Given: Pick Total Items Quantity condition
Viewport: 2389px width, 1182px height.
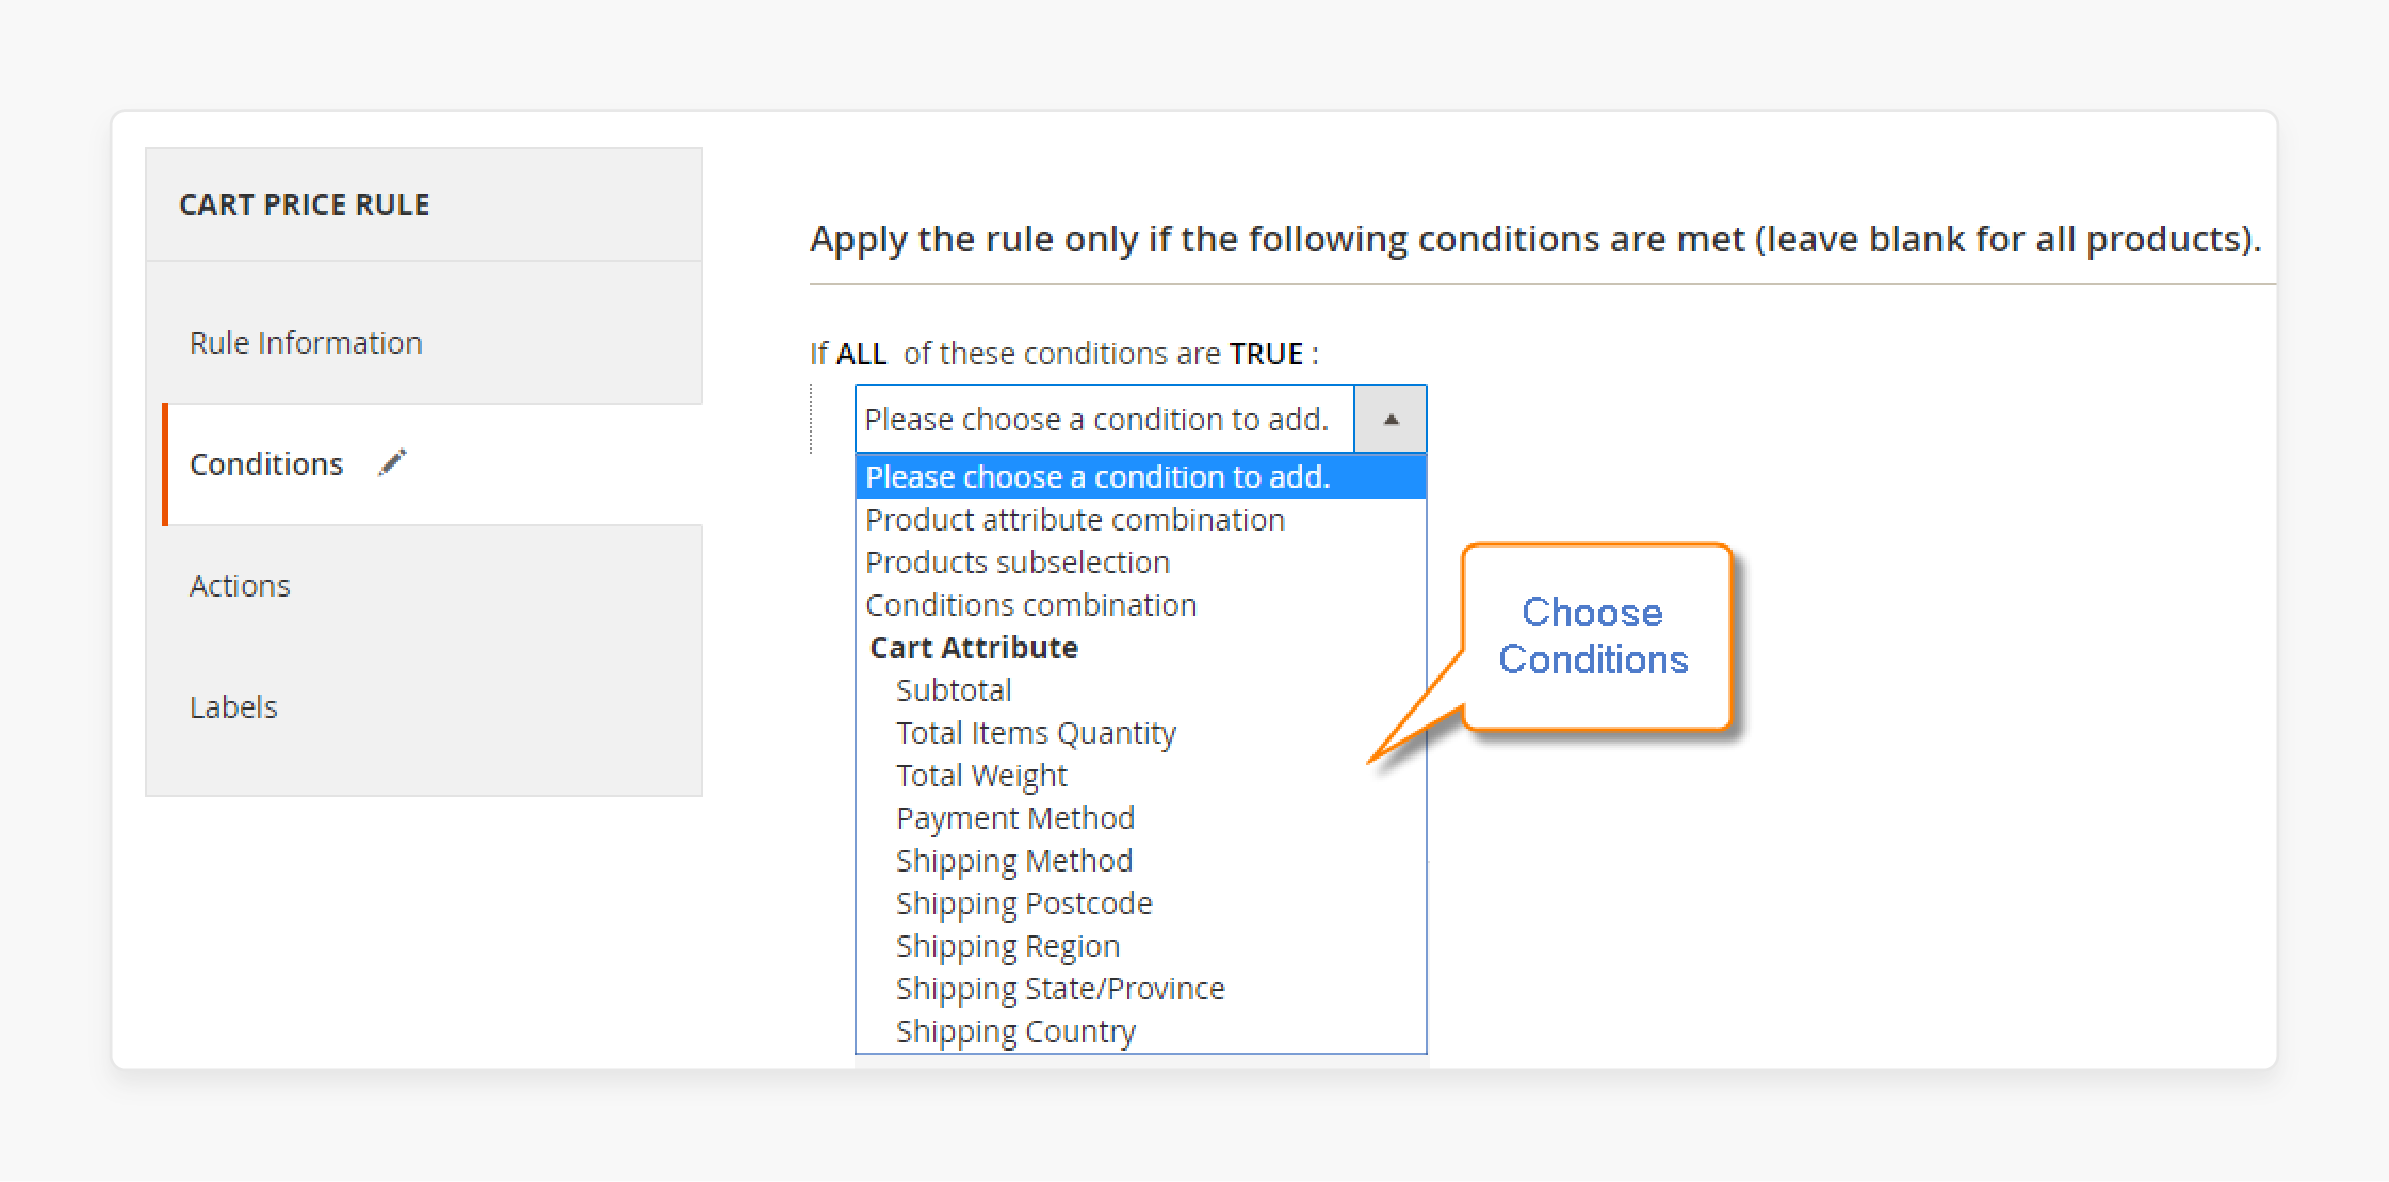Looking at the screenshot, I should pyautogui.click(x=1035, y=732).
